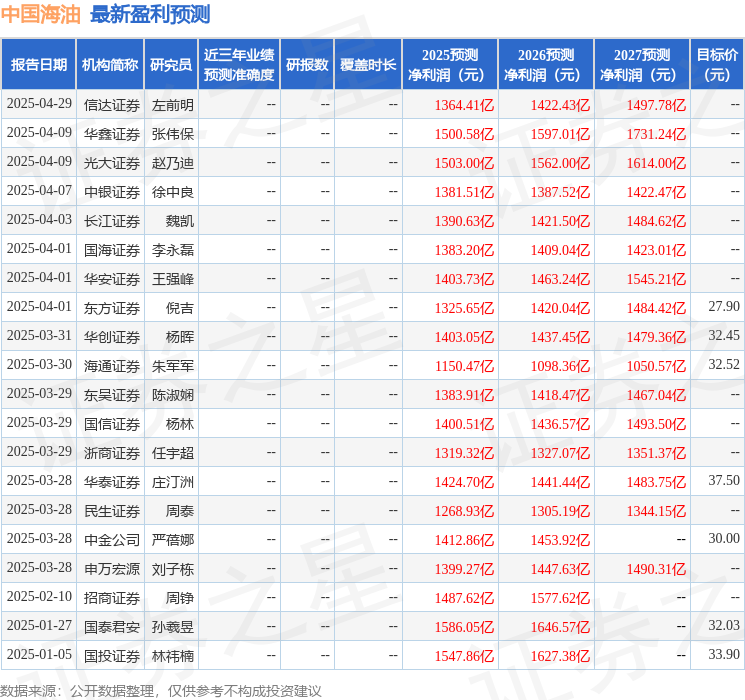745x700 pixels.
Task: Click target price 32.52
Action: pyautogui.click(x=724, y=364)
